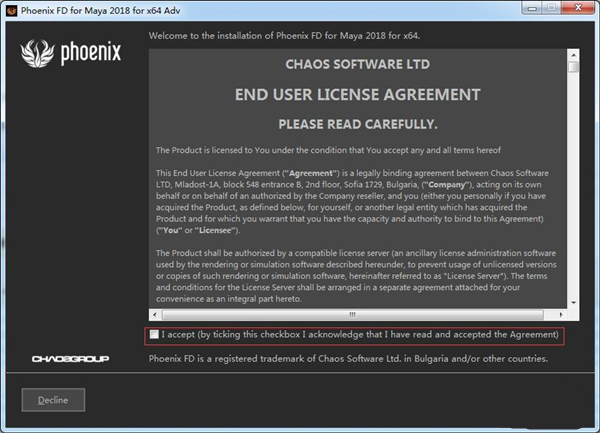Click the horizontal scrollbar left arrow

point(155,315)
